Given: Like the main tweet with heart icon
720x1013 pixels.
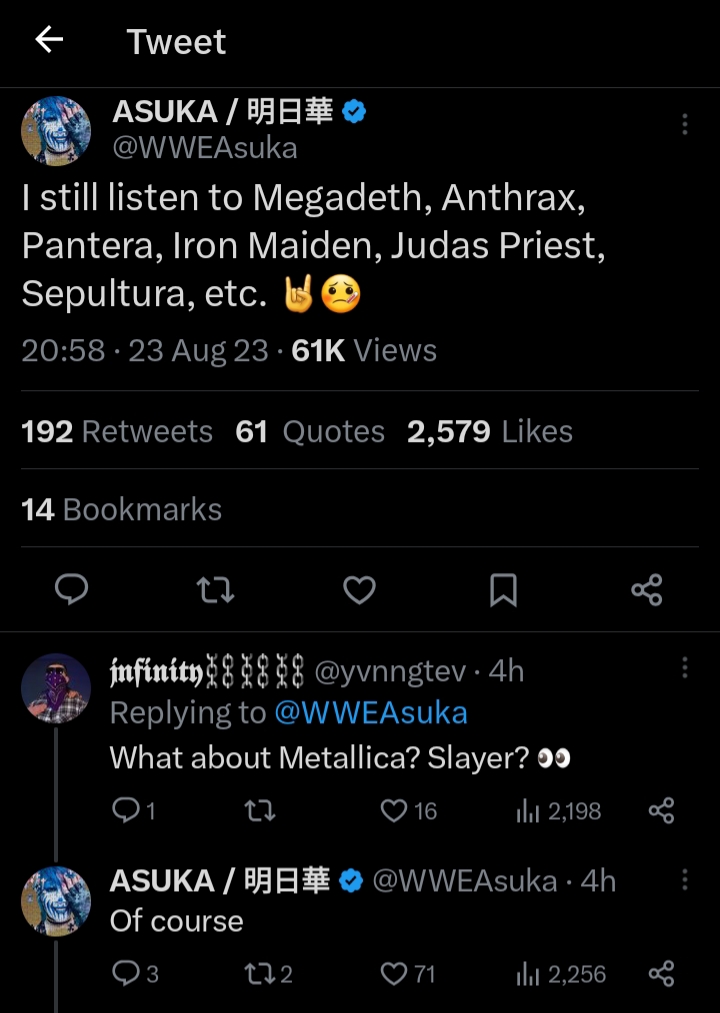Looking at the screenshot, I should 359,590.
